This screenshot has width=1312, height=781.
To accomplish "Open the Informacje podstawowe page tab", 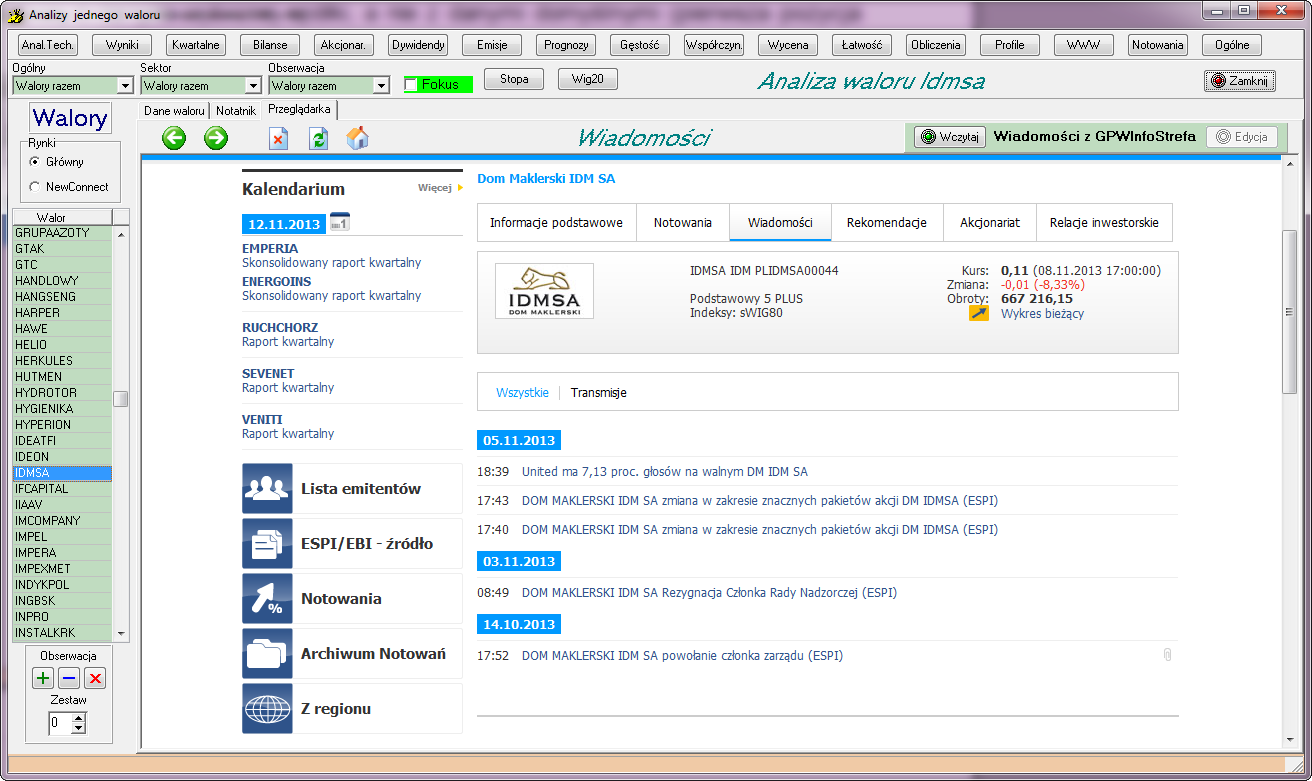I will tap(556, 223).
